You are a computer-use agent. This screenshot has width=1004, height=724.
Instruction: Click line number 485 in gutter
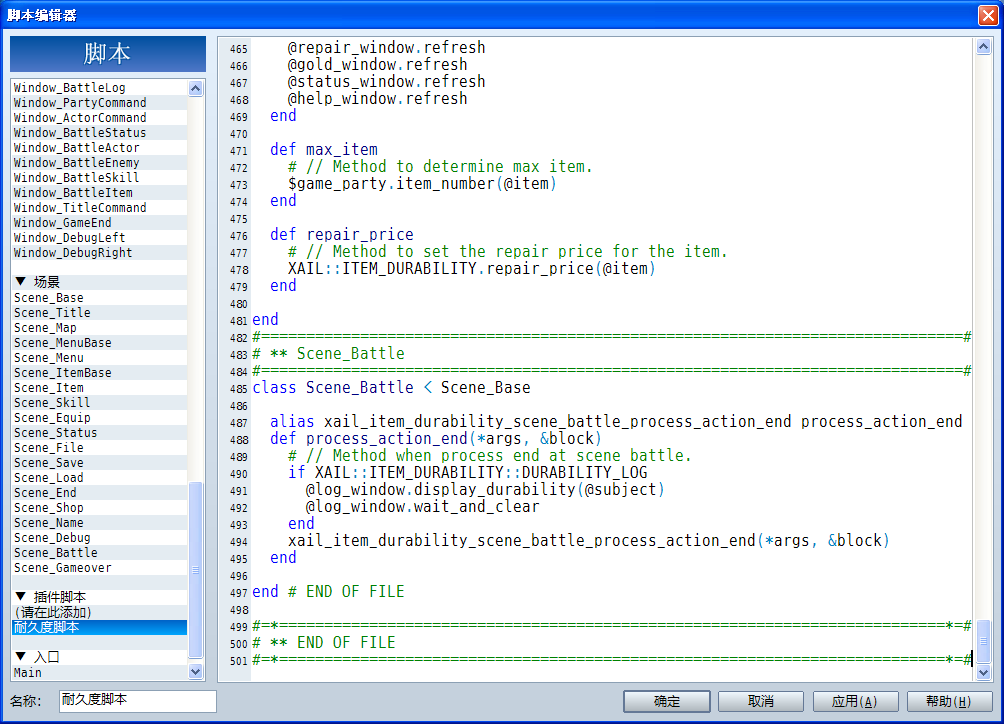238,389
